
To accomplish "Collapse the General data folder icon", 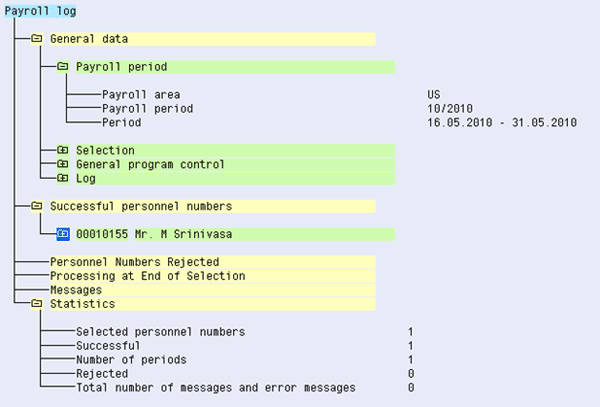I will coord(37,39).
